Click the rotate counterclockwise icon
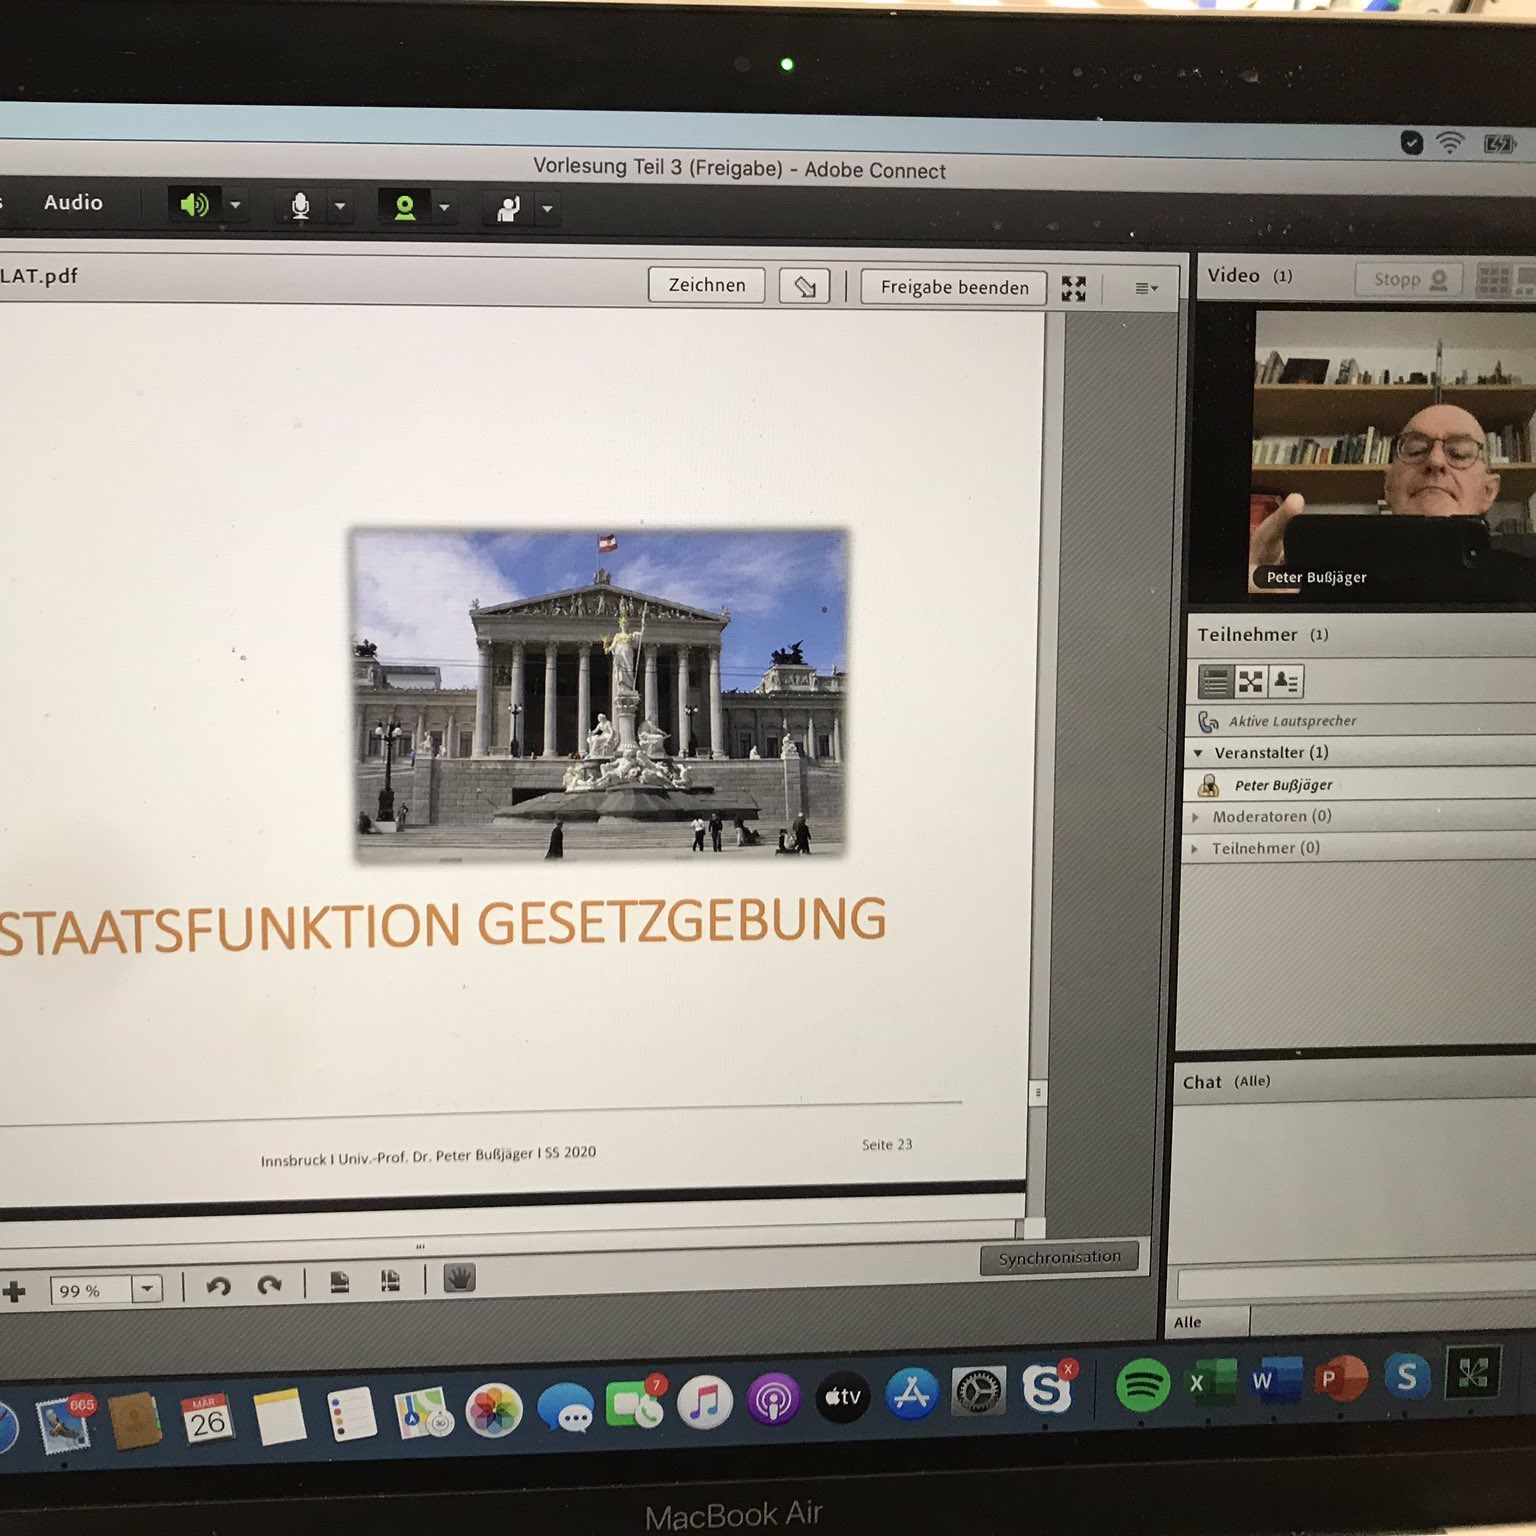 218,1286
